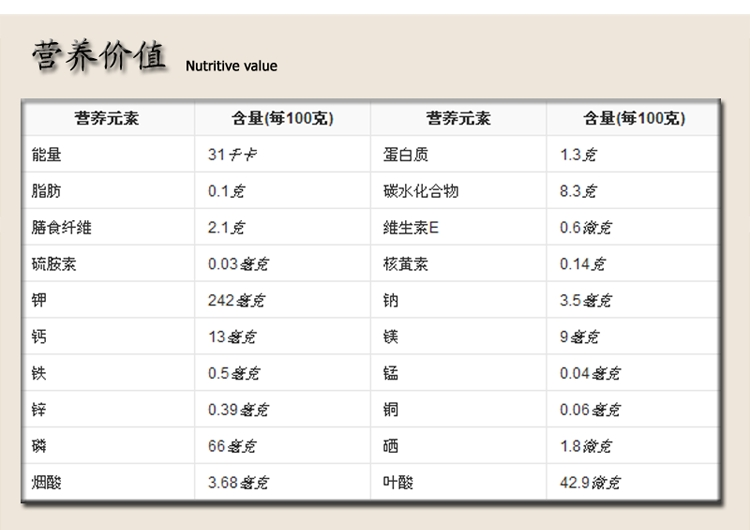Image resolution: width=750 pixels, height=530 pixels.
Task: Click the 0.14克 riboflavin value
Action: point(583,264)
